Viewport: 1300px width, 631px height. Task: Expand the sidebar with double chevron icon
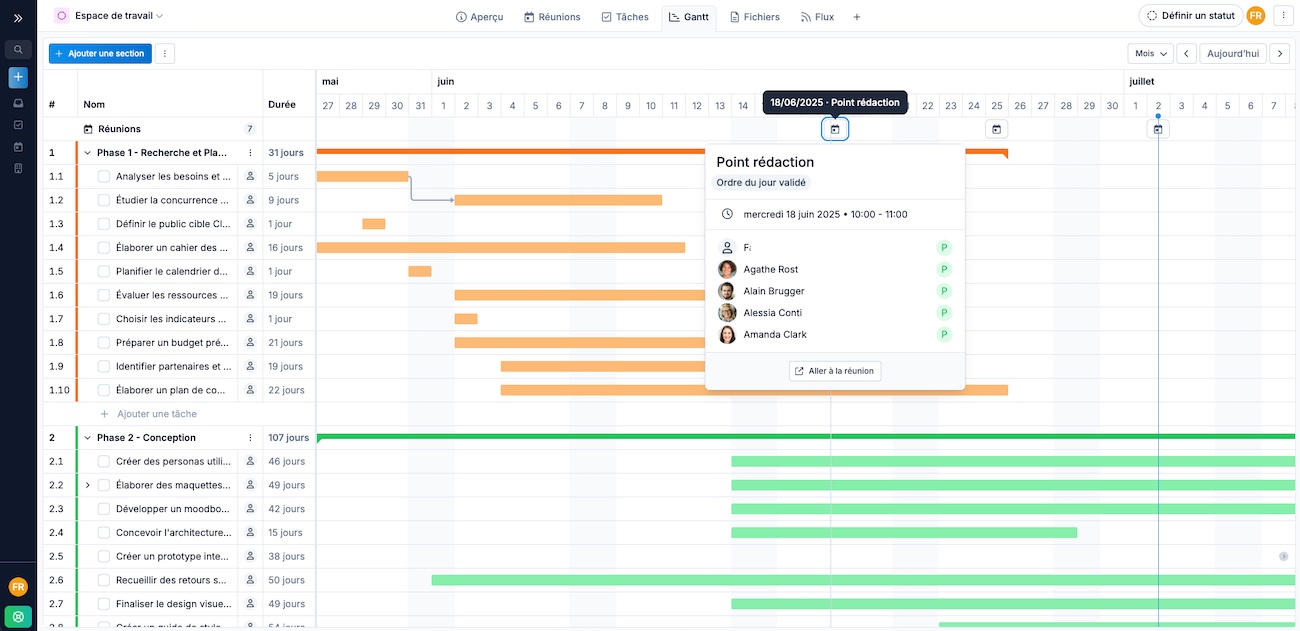point(18,18)
